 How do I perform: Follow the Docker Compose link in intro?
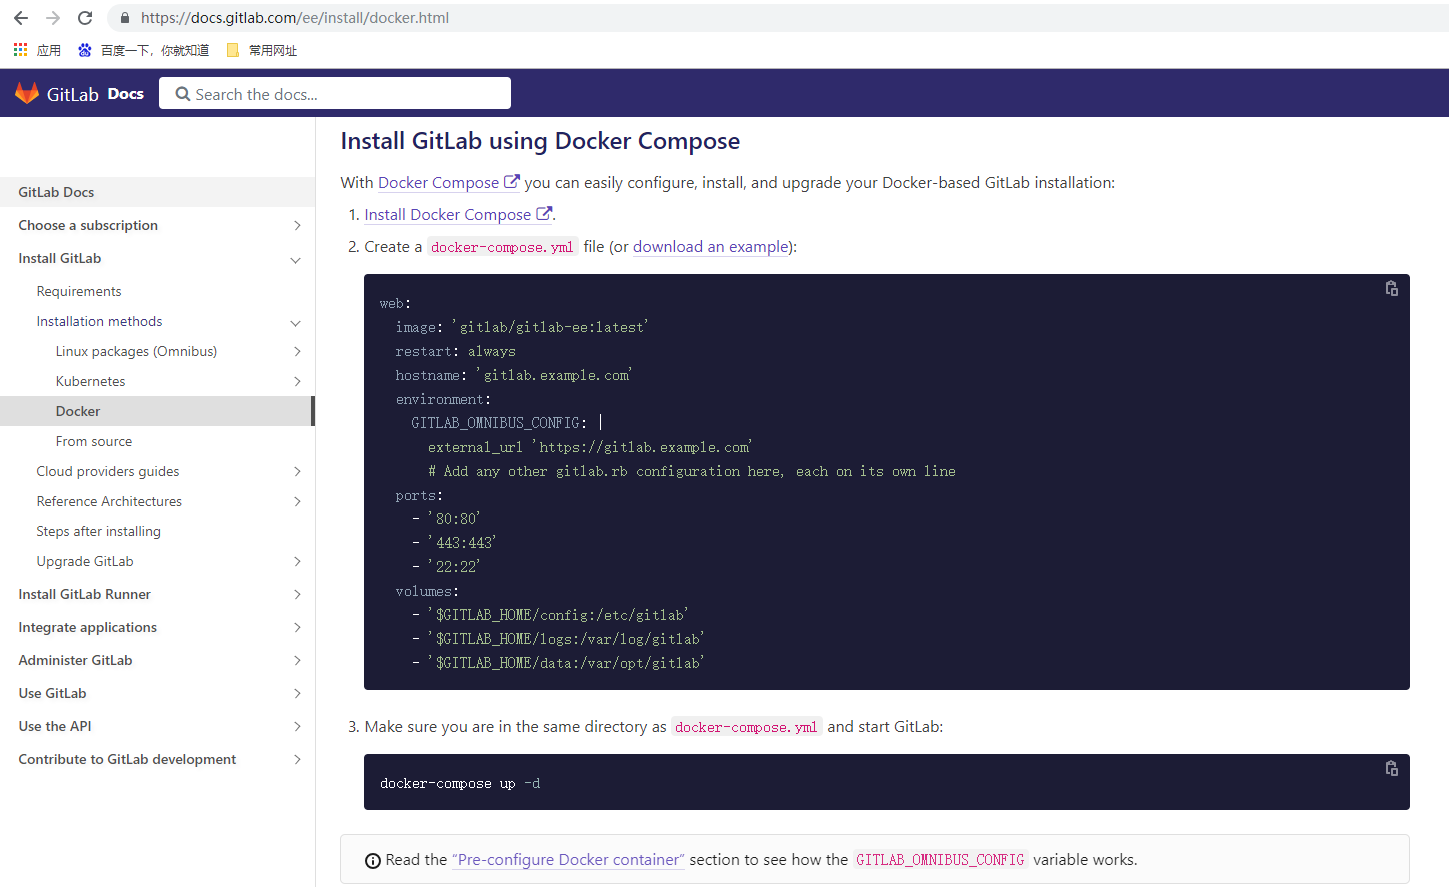(x=438, y=183)
